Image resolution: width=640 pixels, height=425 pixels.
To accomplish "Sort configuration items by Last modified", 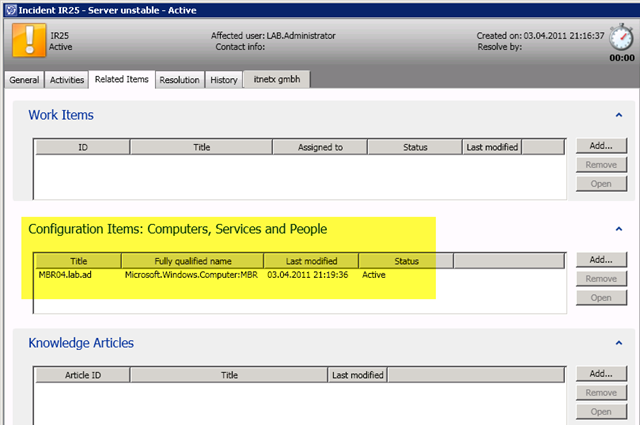I will (311, 261).
